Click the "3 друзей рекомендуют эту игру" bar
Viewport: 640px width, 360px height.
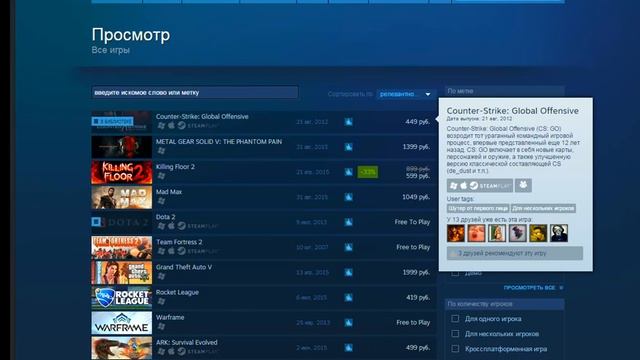tap(515, 253)
